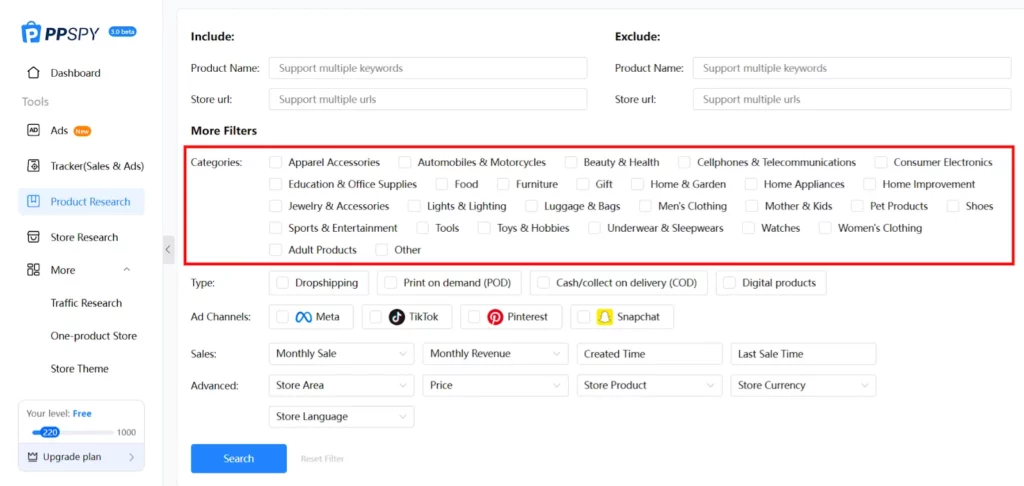Open Traffic Research
The height and width of the screenshot is (486, 1024).
pyautogui.click(x=86, y=303)
